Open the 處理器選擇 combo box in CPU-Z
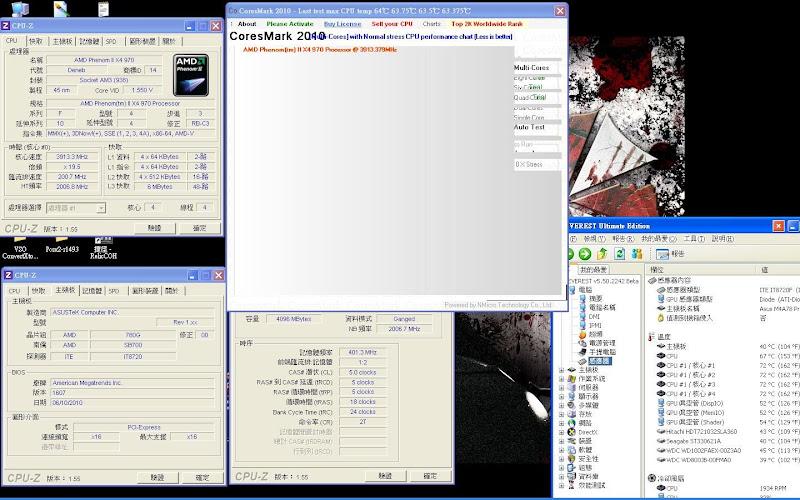The width and height of the screenshot is (800, 500). pos(76,208)
